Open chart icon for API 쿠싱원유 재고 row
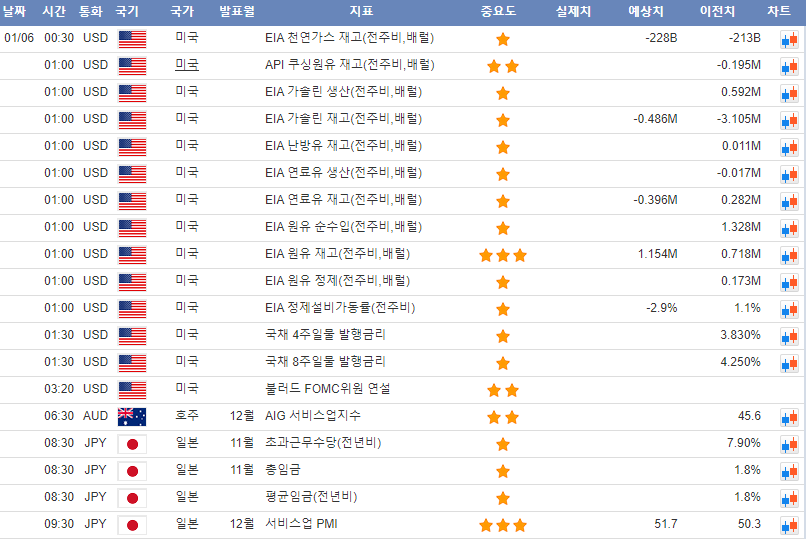Screen dimensions: 806x539 point(788,66)
